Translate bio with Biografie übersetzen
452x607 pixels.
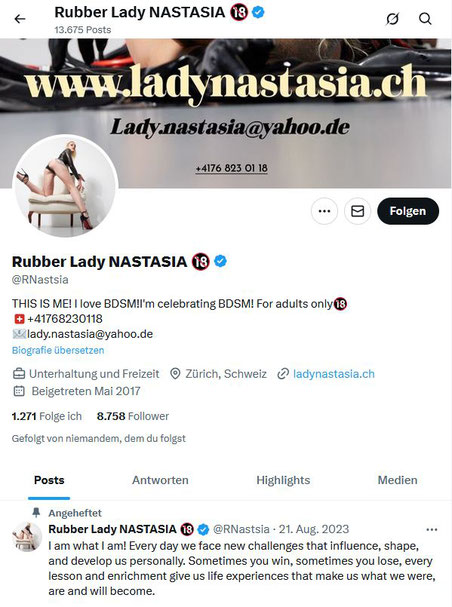pyautogui.click(x=58, y=350)
